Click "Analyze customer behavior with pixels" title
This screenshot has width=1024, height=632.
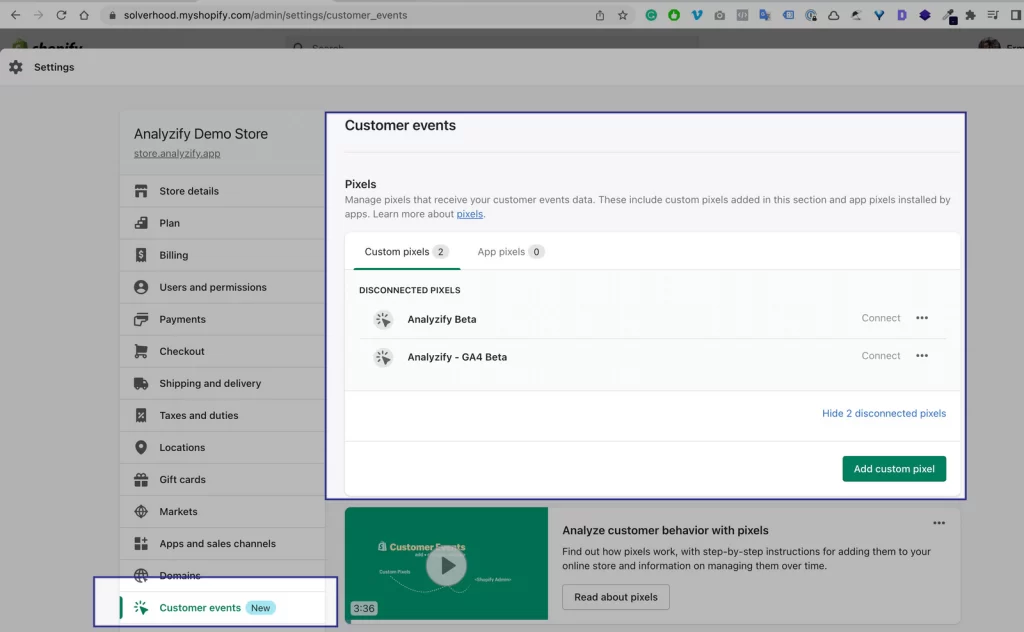tap(665, 531)
